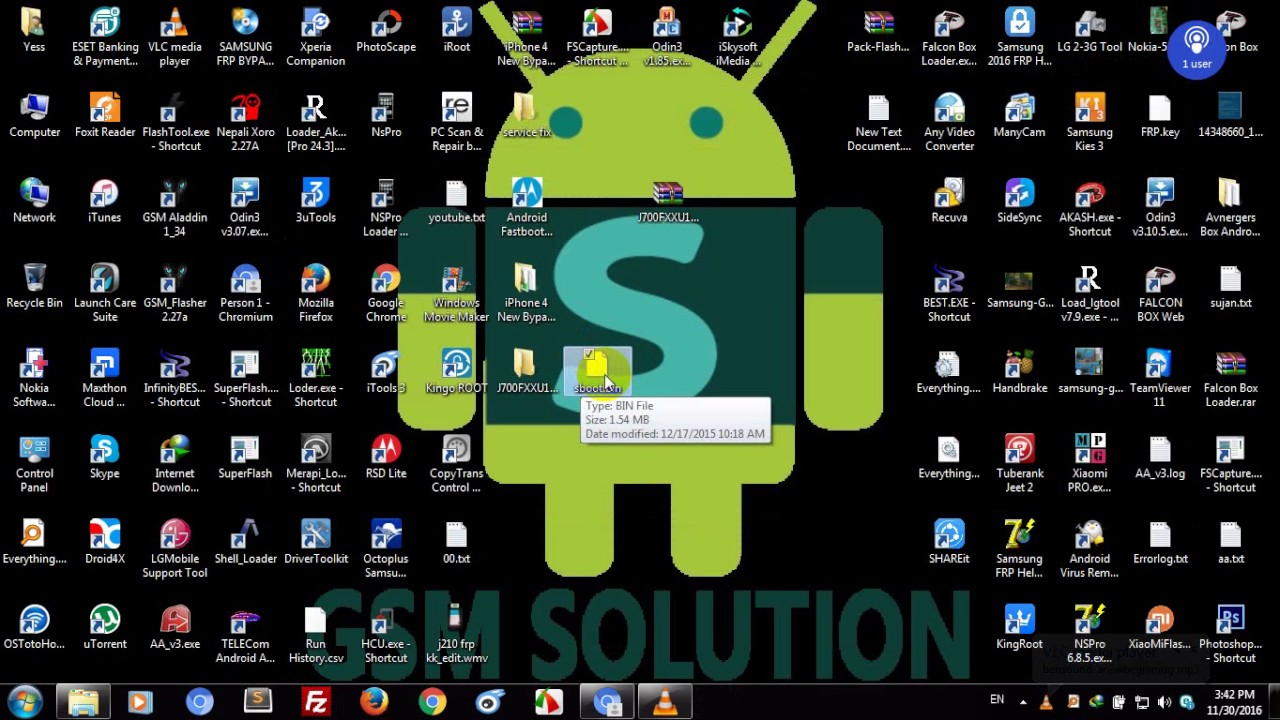Select the Odin3 v1.85 desktop icon
This screenshot has height=720, width=1280.
[x=667, y=37]
